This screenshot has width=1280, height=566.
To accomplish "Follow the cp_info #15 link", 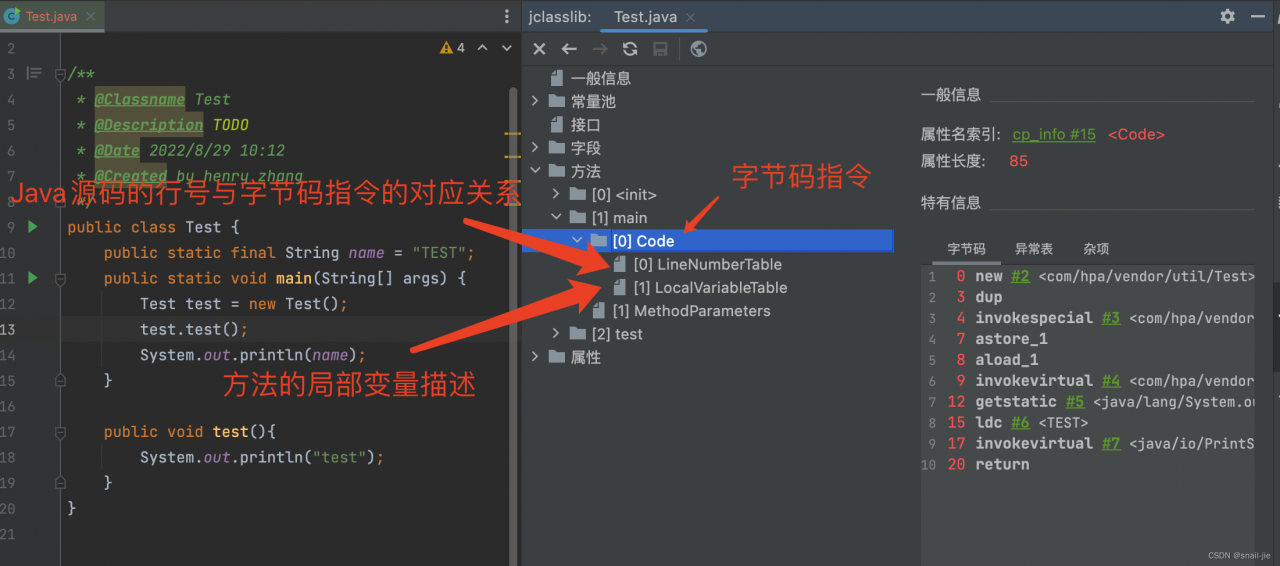I will 1054,134.
